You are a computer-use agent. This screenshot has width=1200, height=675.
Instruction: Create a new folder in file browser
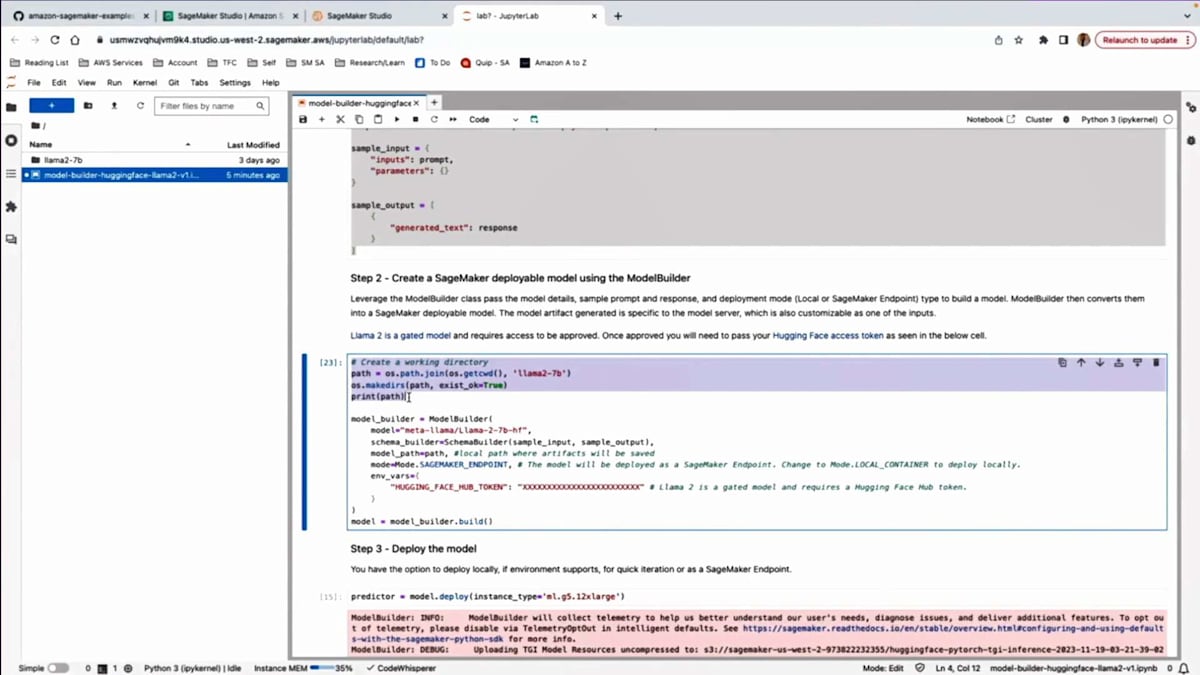[88, 106]
